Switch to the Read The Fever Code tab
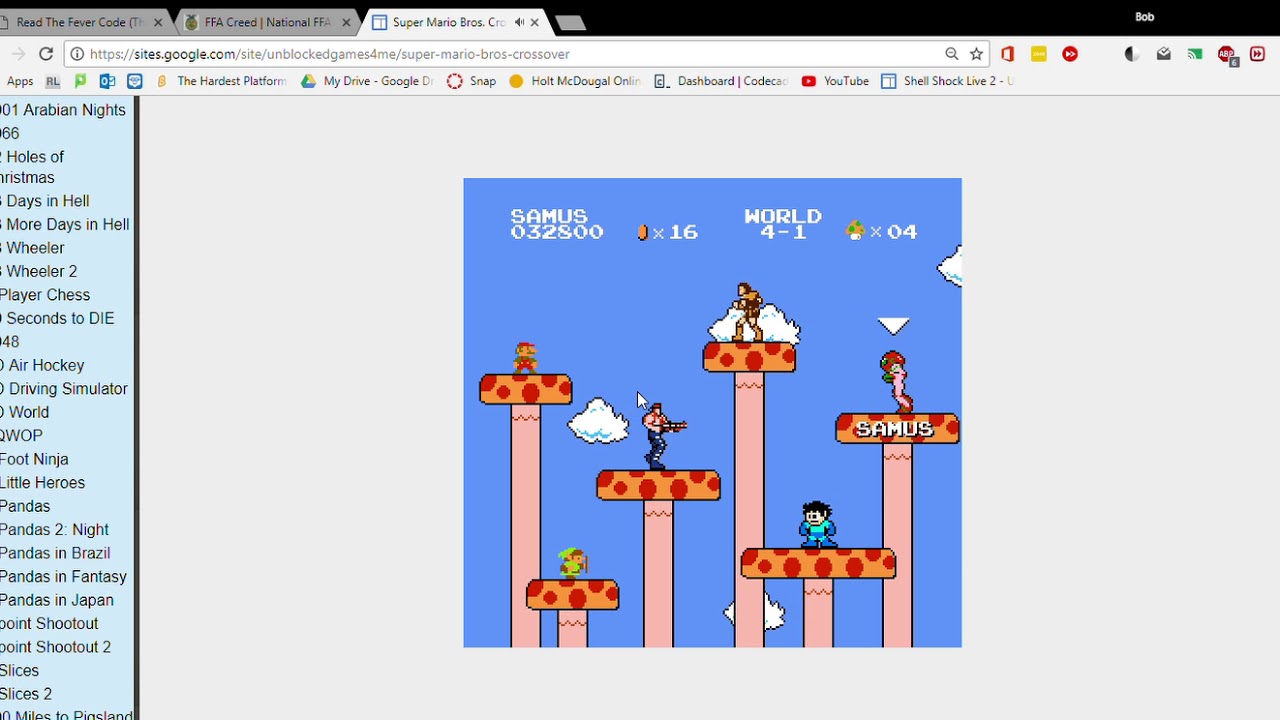Viewport: 1280px width, 720px height. [78, 22]
